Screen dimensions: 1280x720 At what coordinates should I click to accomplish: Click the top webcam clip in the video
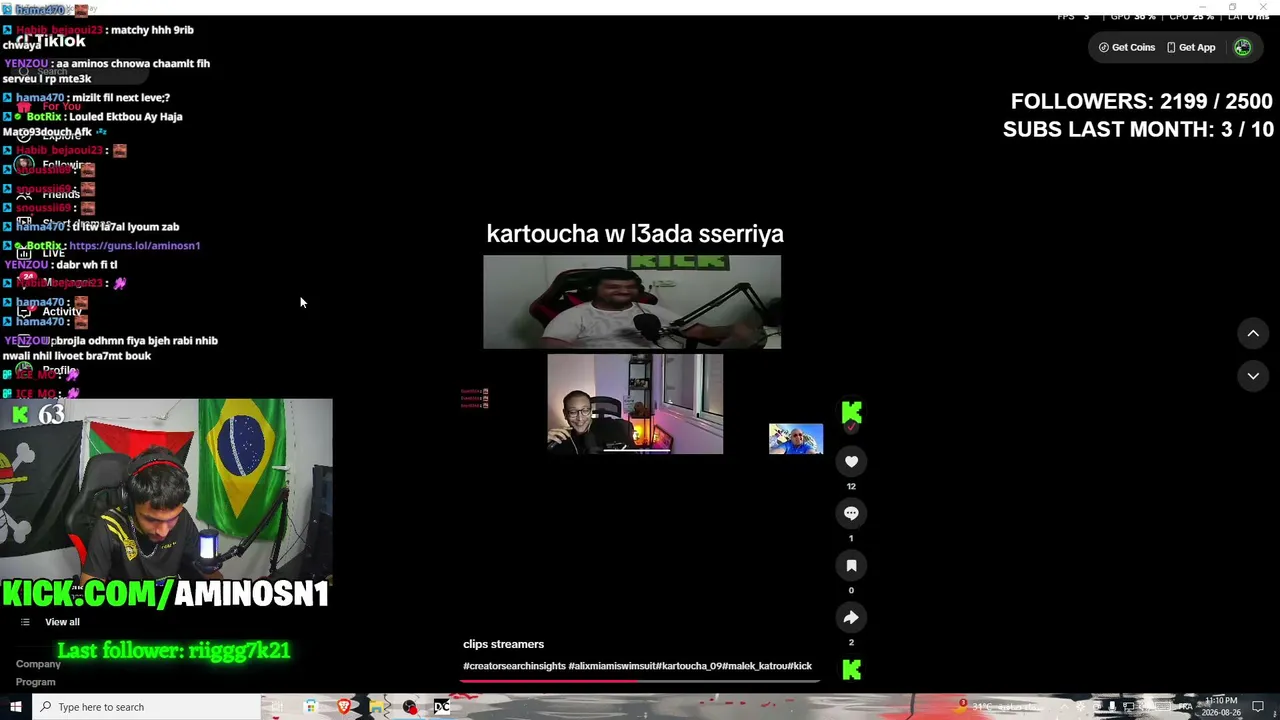[632, 302]
